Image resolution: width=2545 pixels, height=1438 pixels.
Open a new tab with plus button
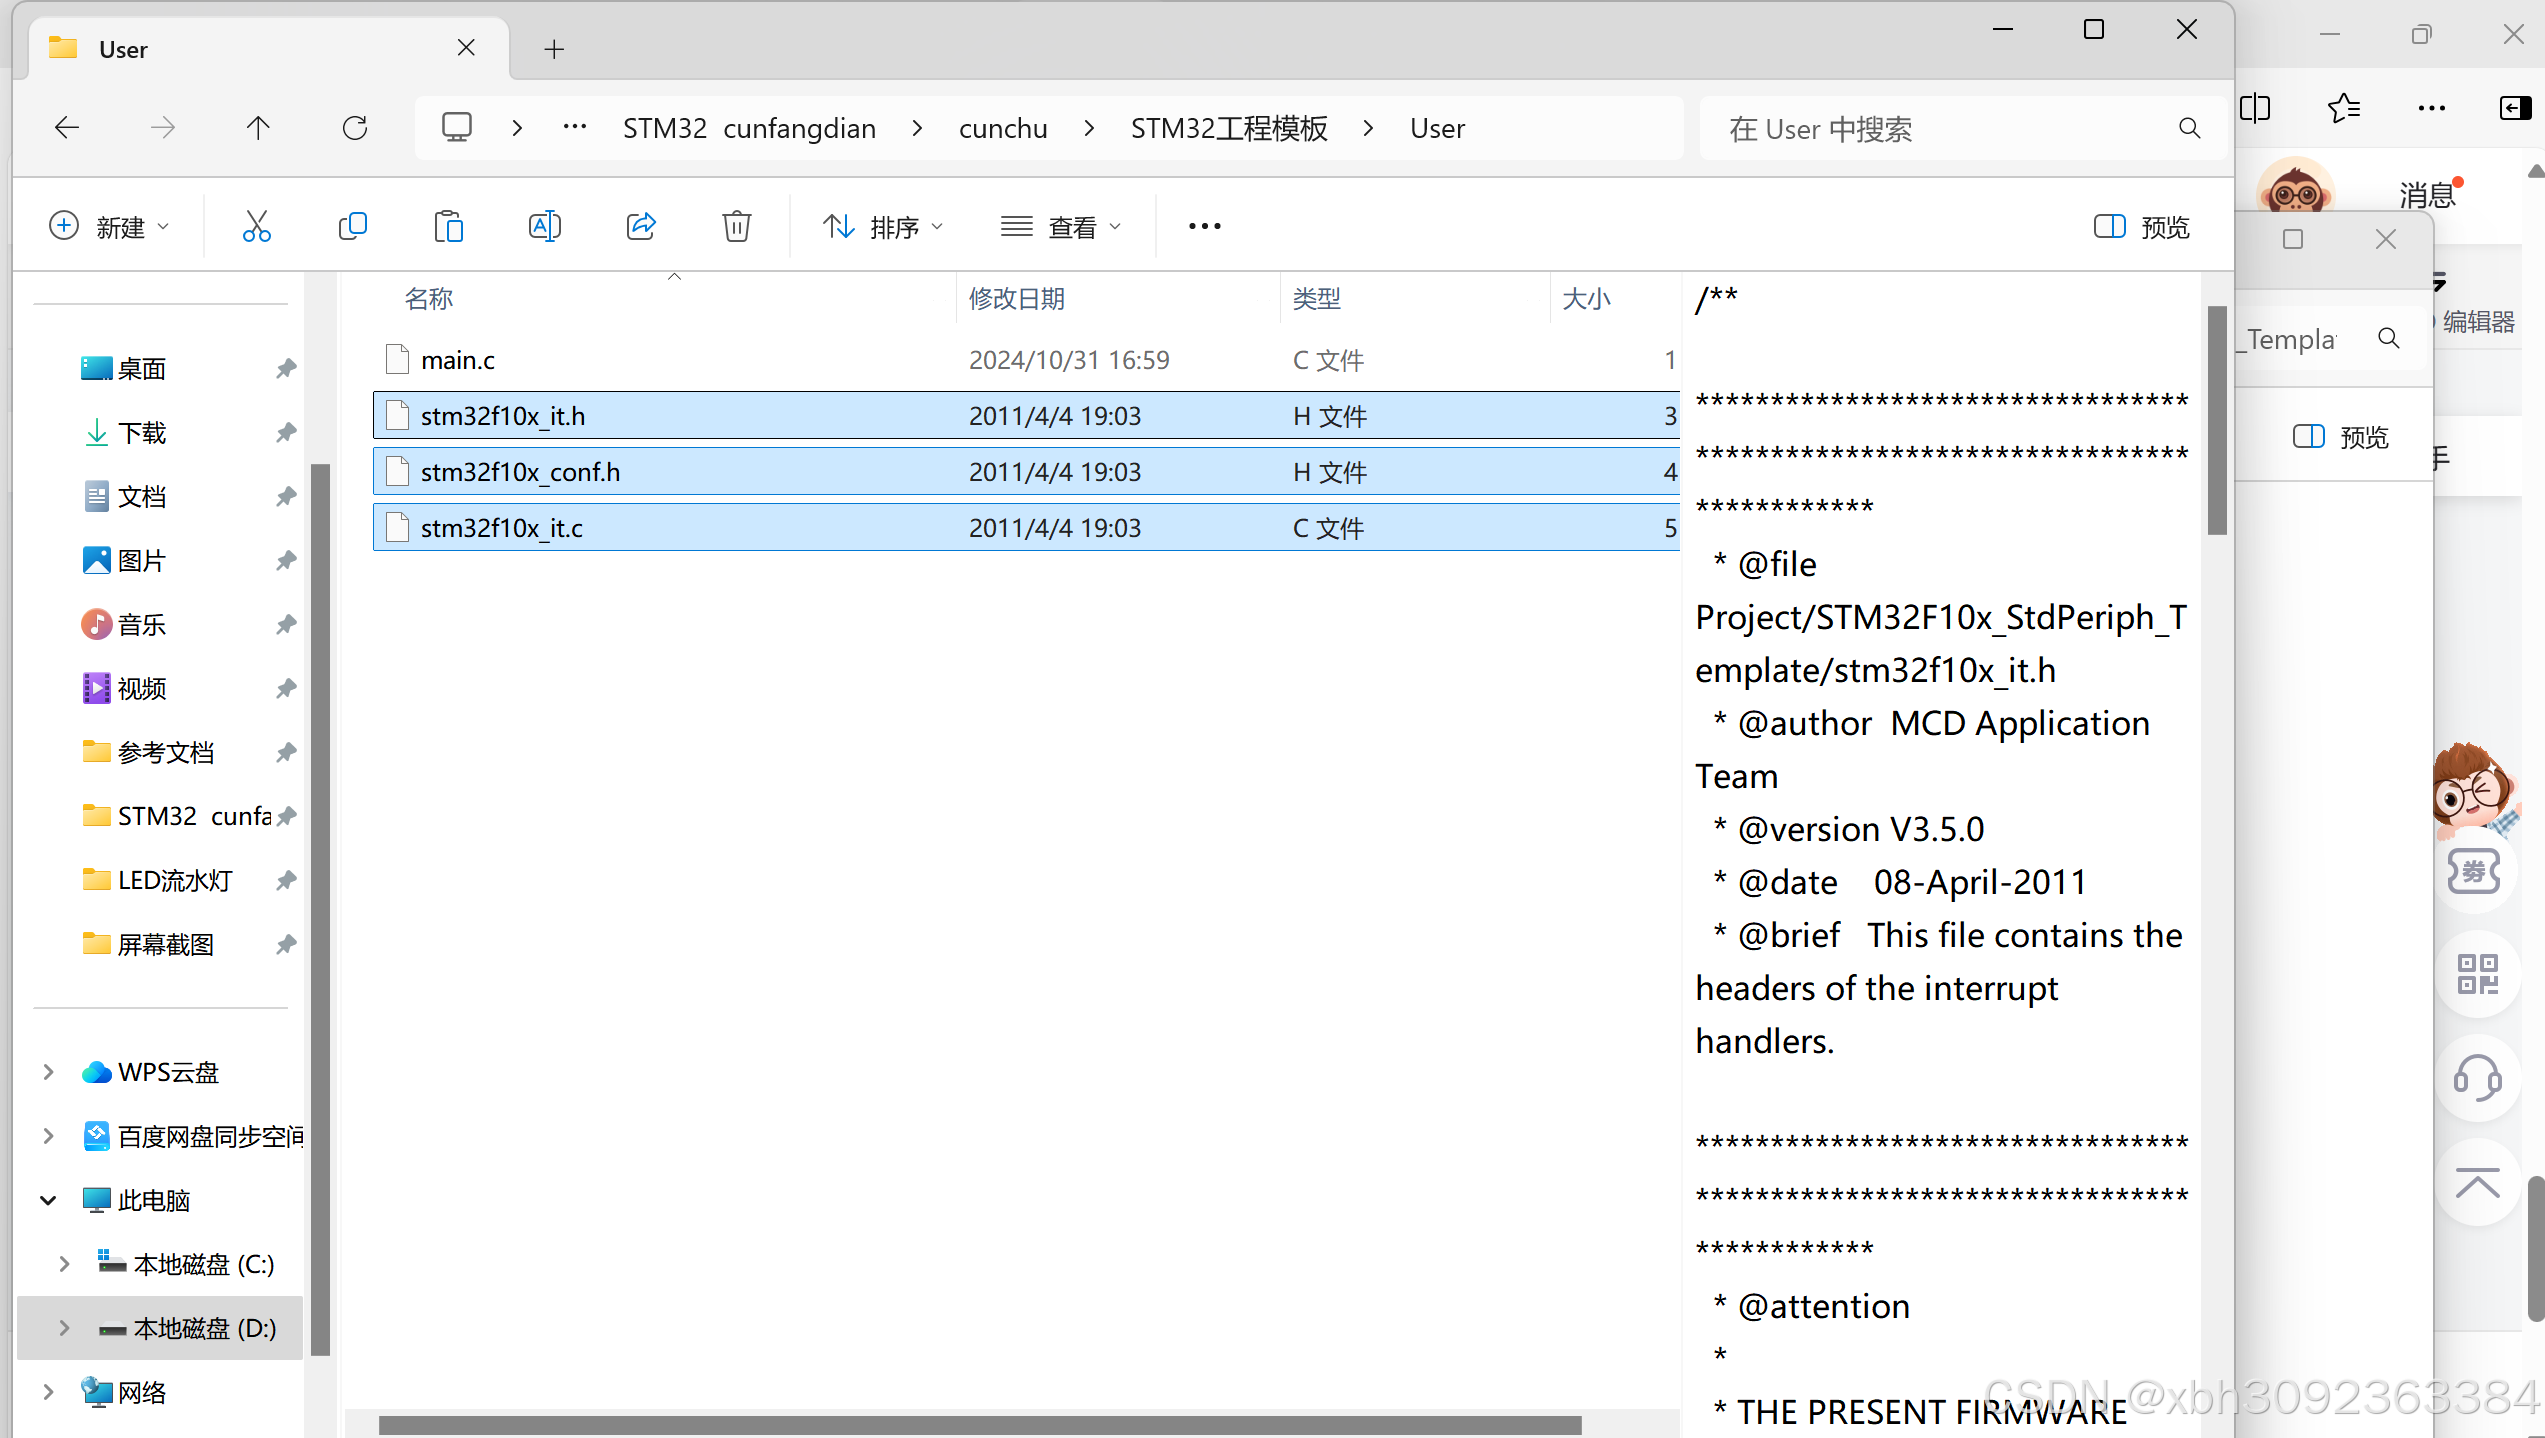point(554,49)
